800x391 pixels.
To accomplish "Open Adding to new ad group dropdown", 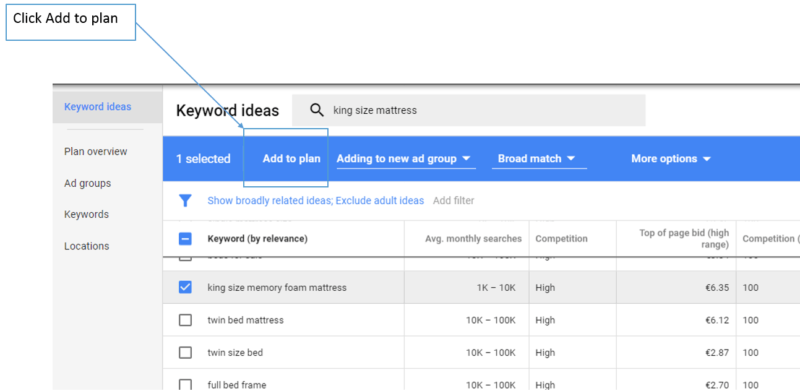I will (406, 159).
